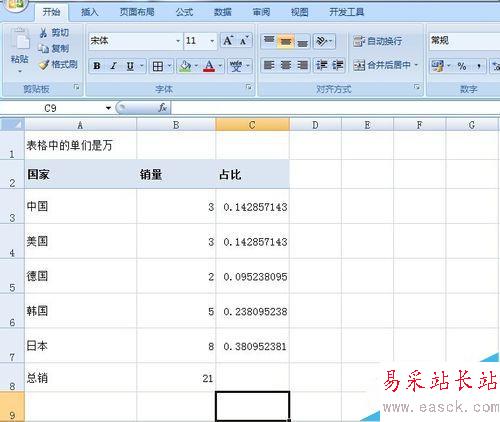The width and height of the screenshot is (500, 422).
Task: Open the Page Layout (页面布局) tab
Action: coord(137,12)
